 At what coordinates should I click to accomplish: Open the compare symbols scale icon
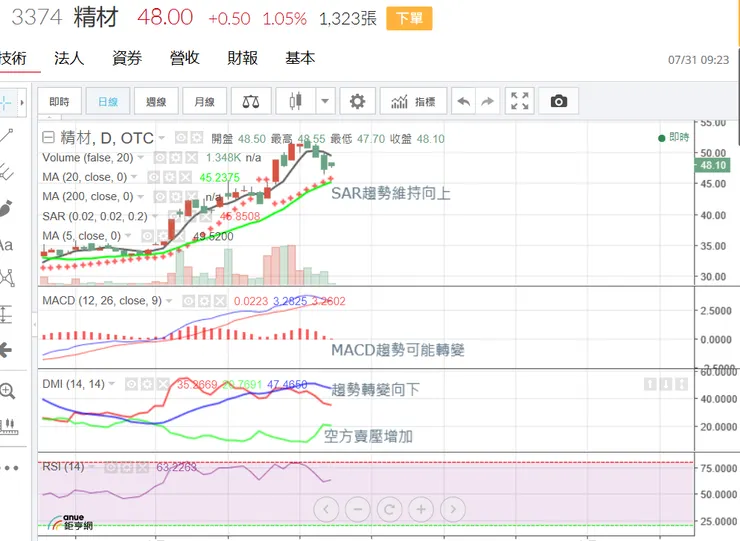coord(251,101)
